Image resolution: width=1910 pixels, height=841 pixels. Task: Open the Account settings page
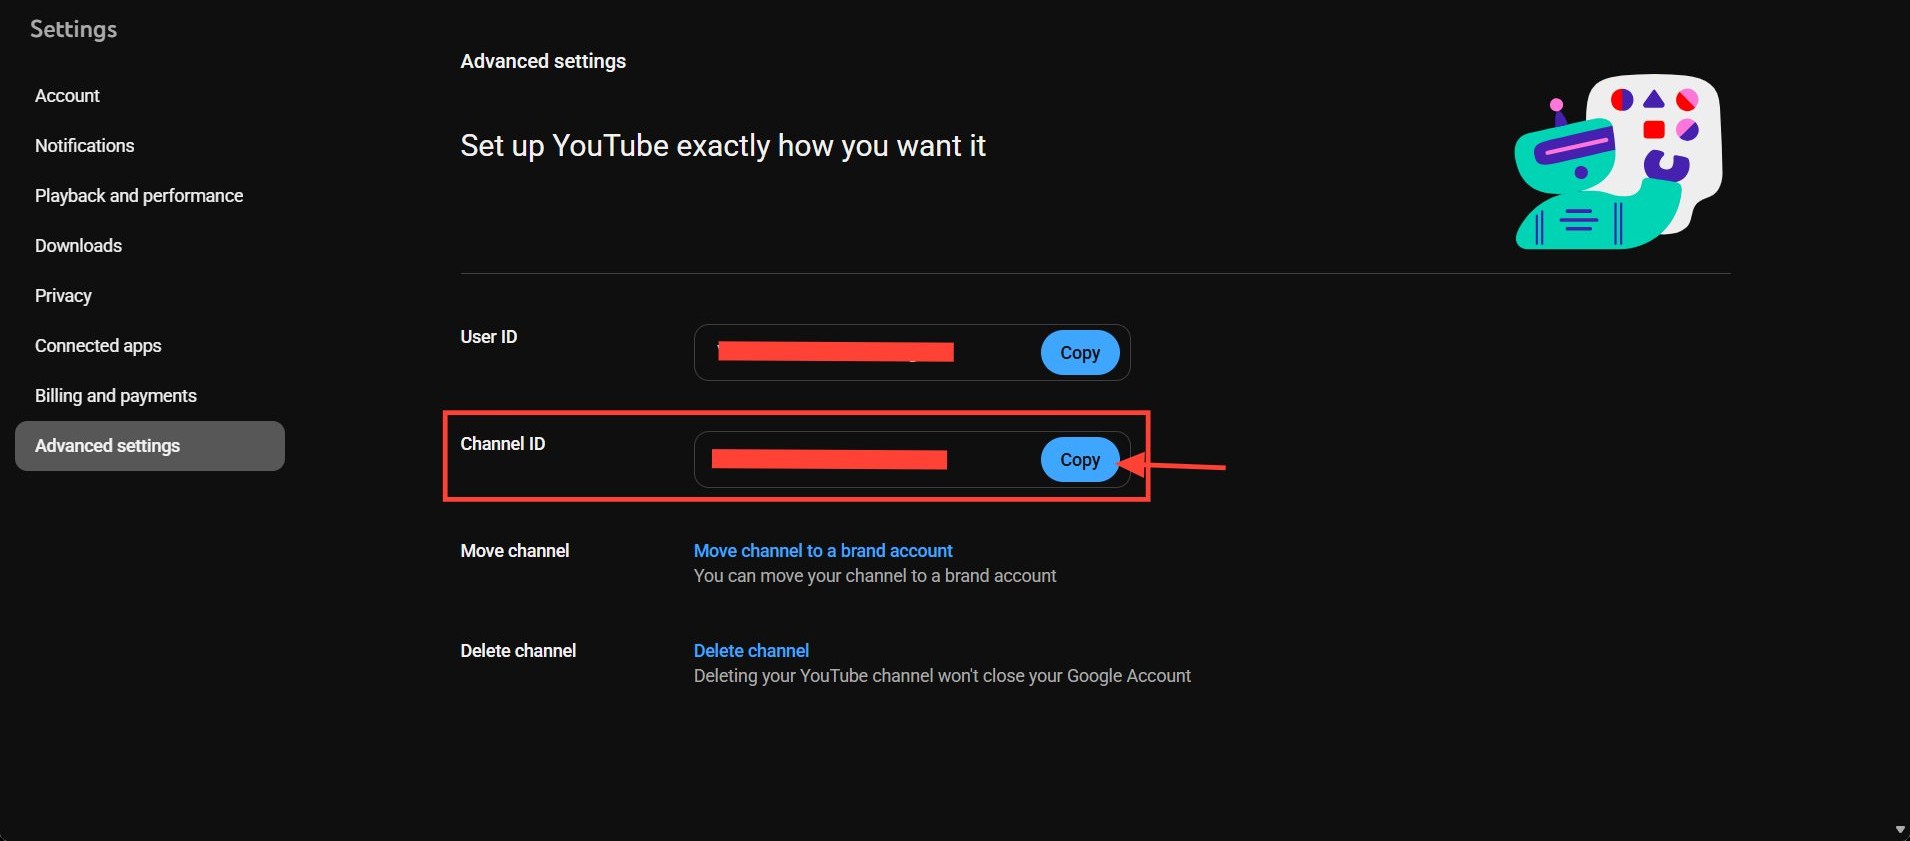tap(67, 96)
